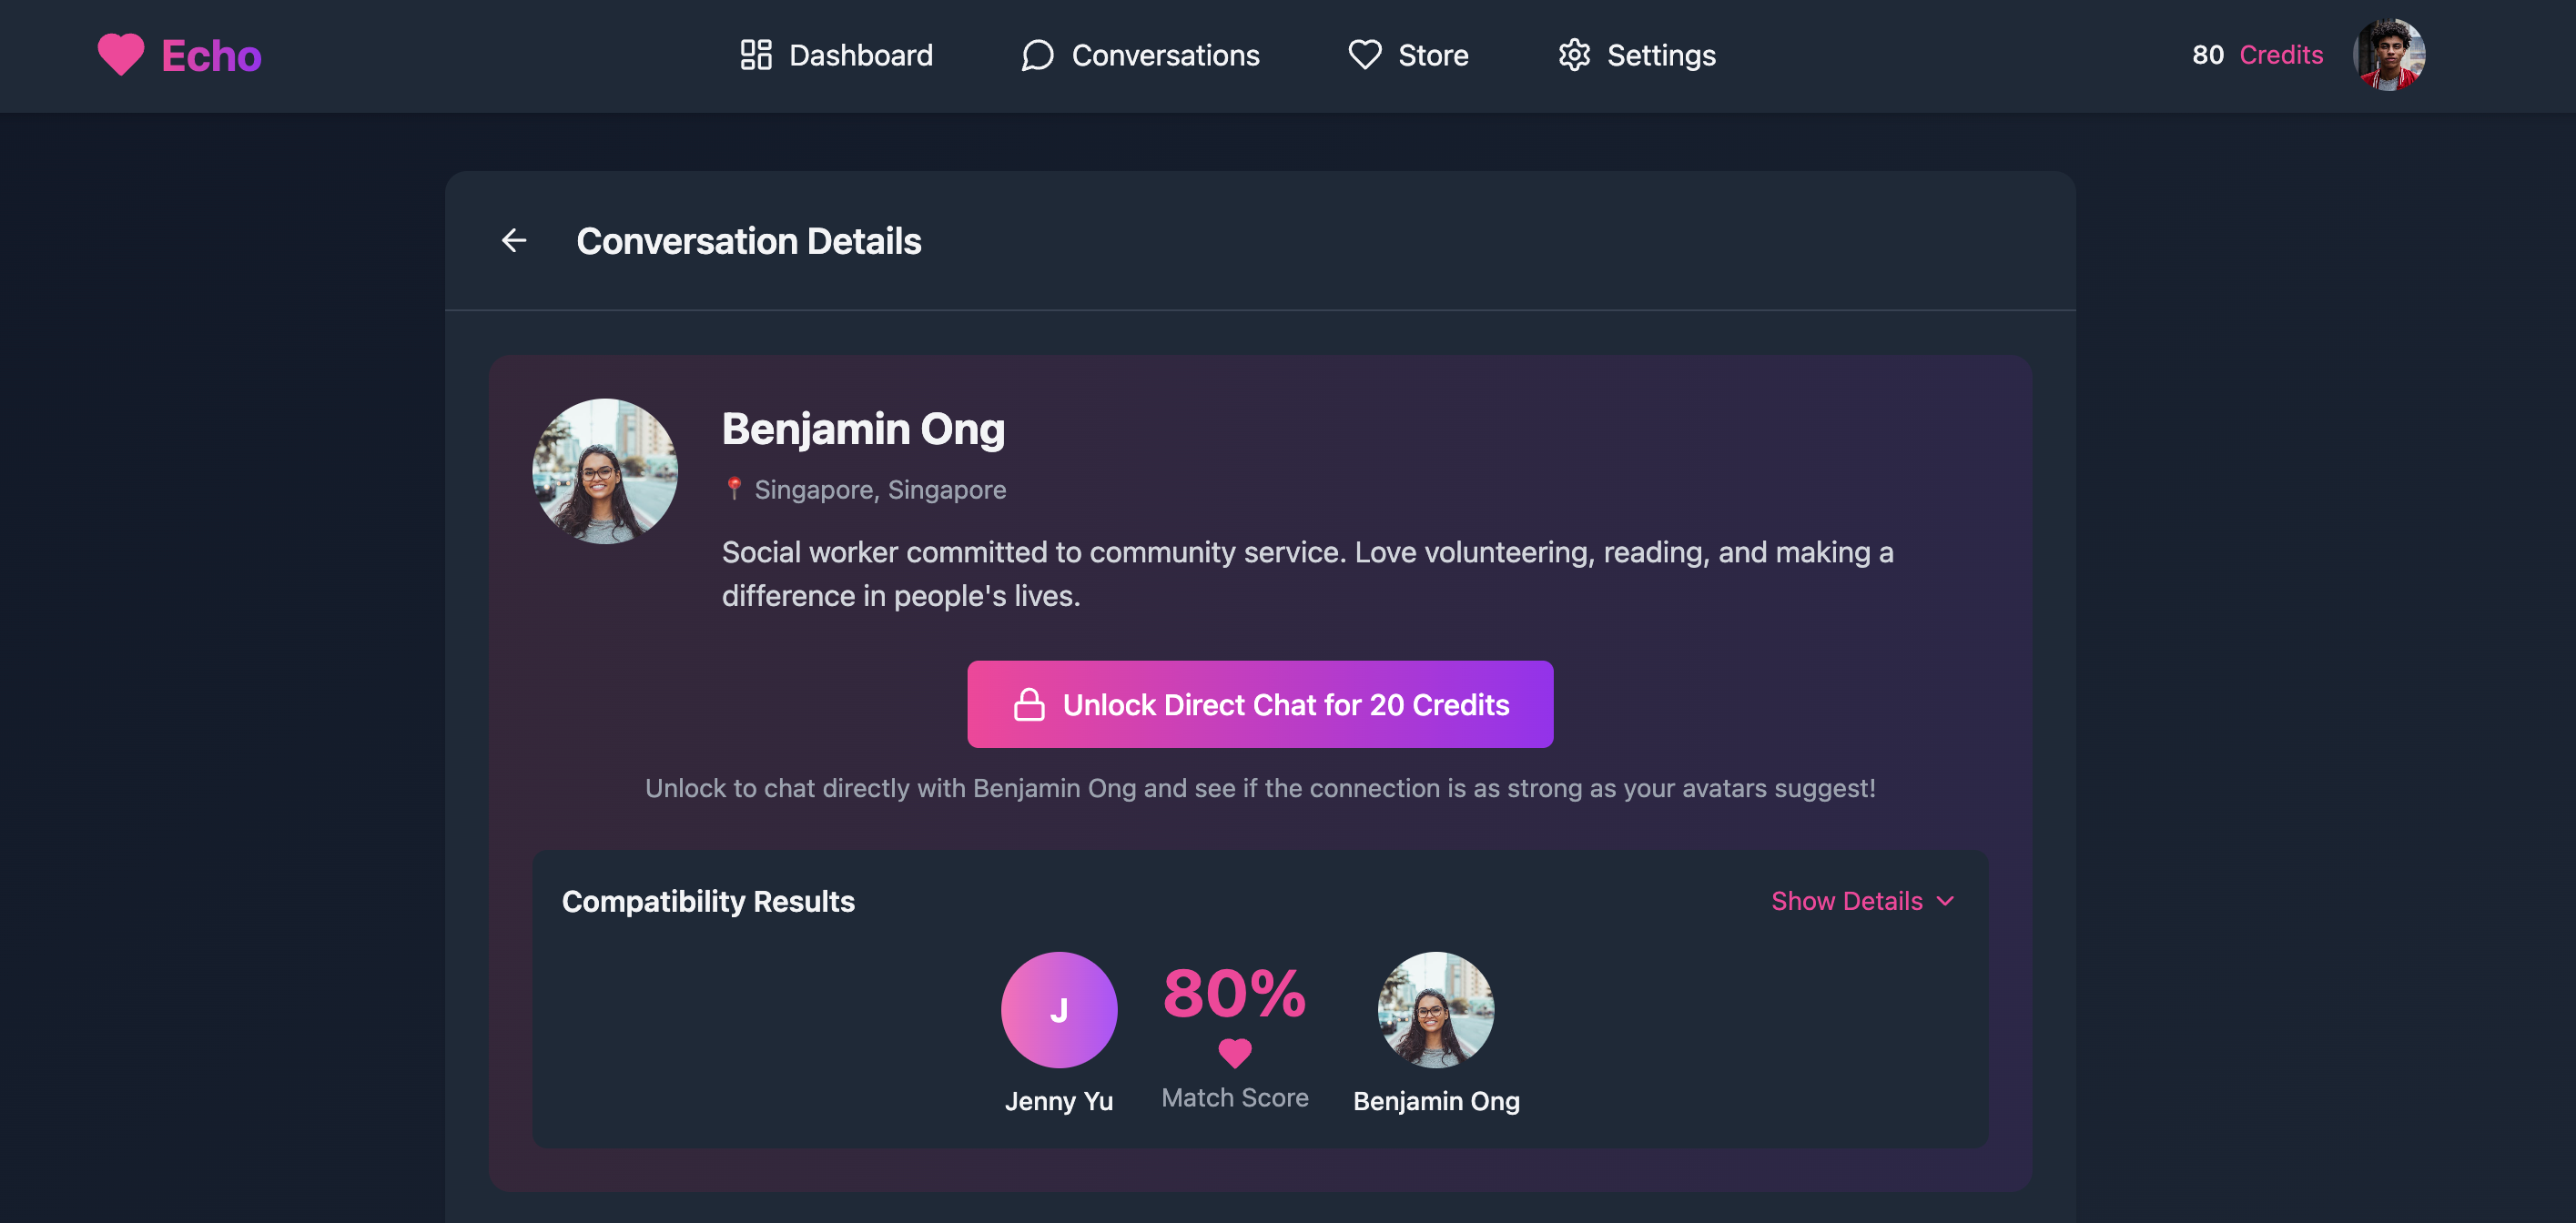Click Benjamin Ong's large profile photo
The width and height of the screenshot is (2576, 1223).
coord(604,471)
